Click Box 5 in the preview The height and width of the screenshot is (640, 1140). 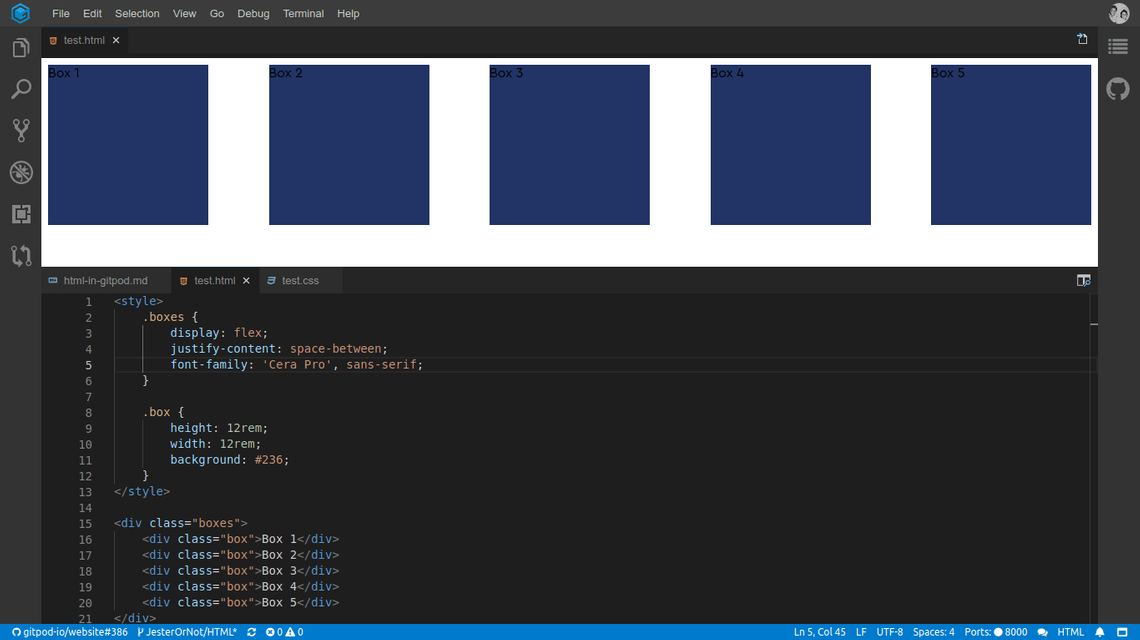coord(1011,145)
